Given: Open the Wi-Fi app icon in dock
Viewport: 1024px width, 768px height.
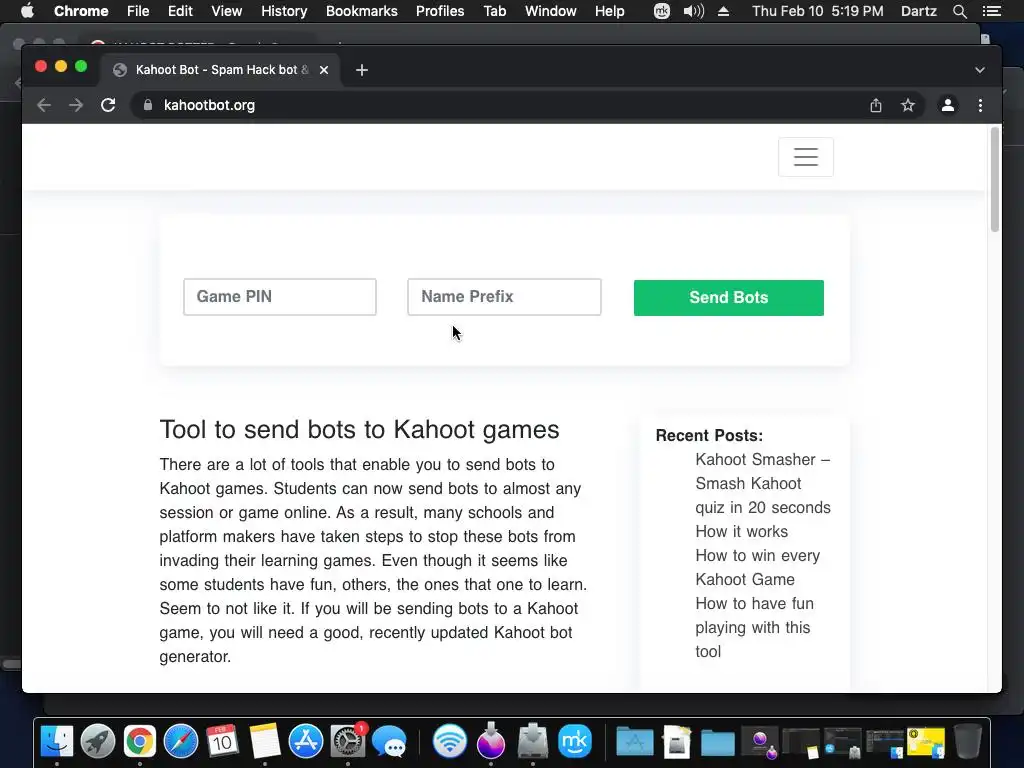Looking at the screenshot, I should click(449, 742).
